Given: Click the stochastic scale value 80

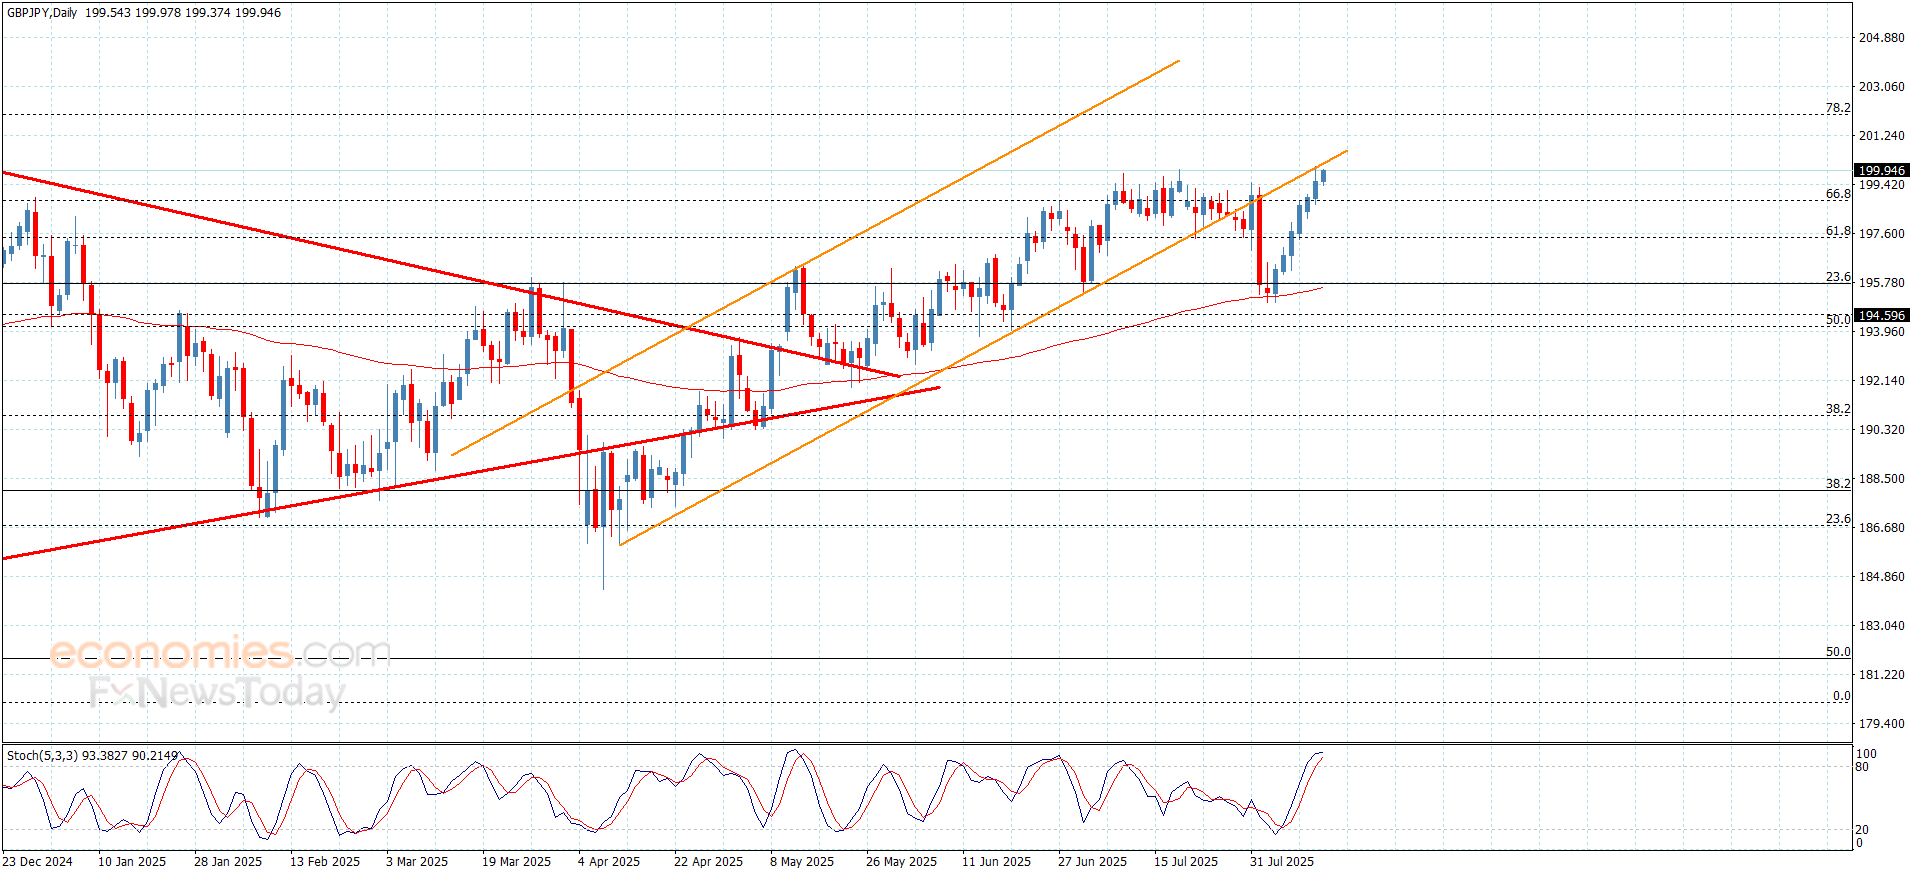Looking at the screenshot, I should click(1862, 767).
